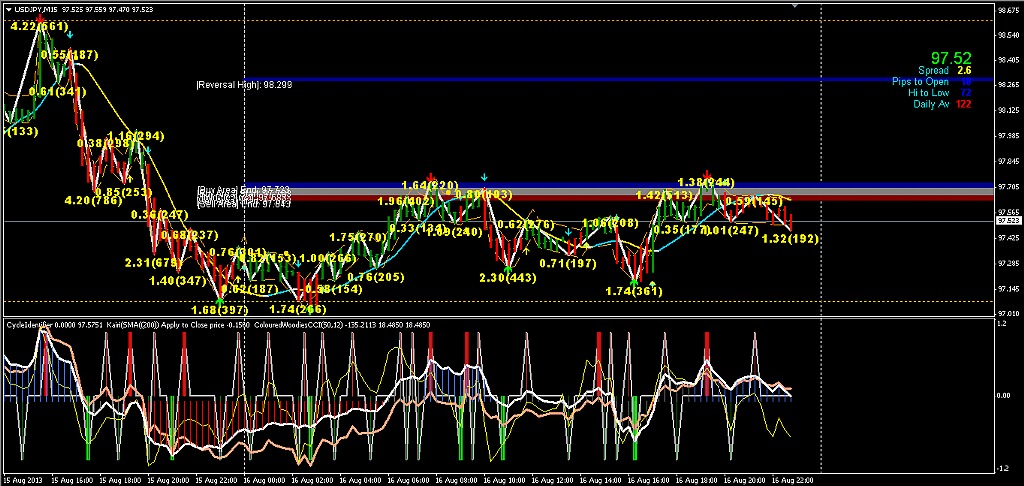This screenshot has height=486, width=1024.
Task: Click the chart shift triangle marker at top
Action: coord(793,7)
